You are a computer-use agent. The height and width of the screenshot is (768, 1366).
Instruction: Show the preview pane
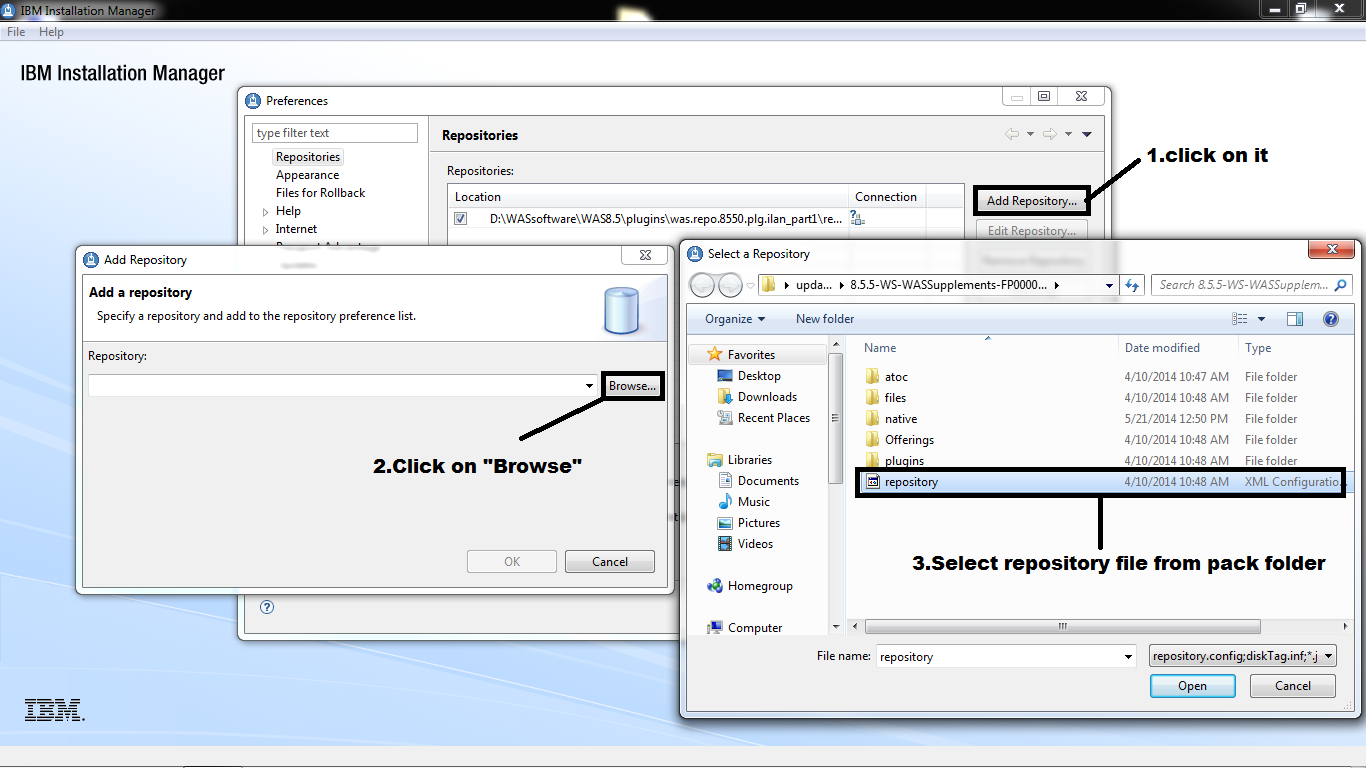(1295, 318)
